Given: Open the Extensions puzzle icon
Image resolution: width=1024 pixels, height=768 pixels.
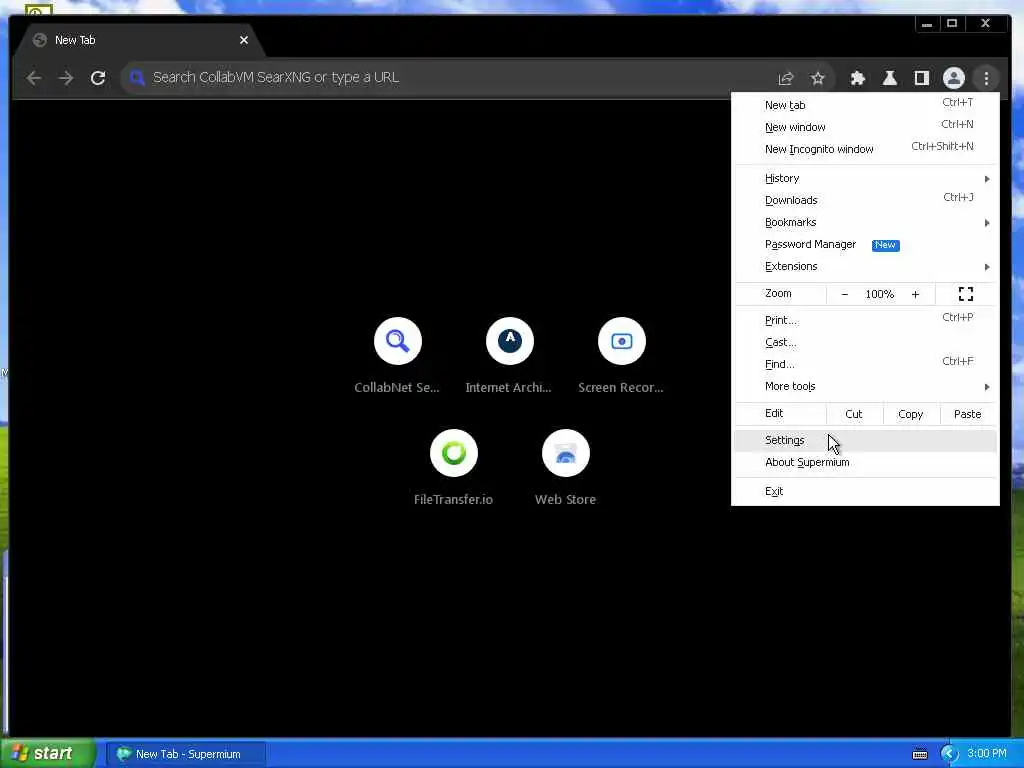Looking at the screenshot, I should (857, 78).
